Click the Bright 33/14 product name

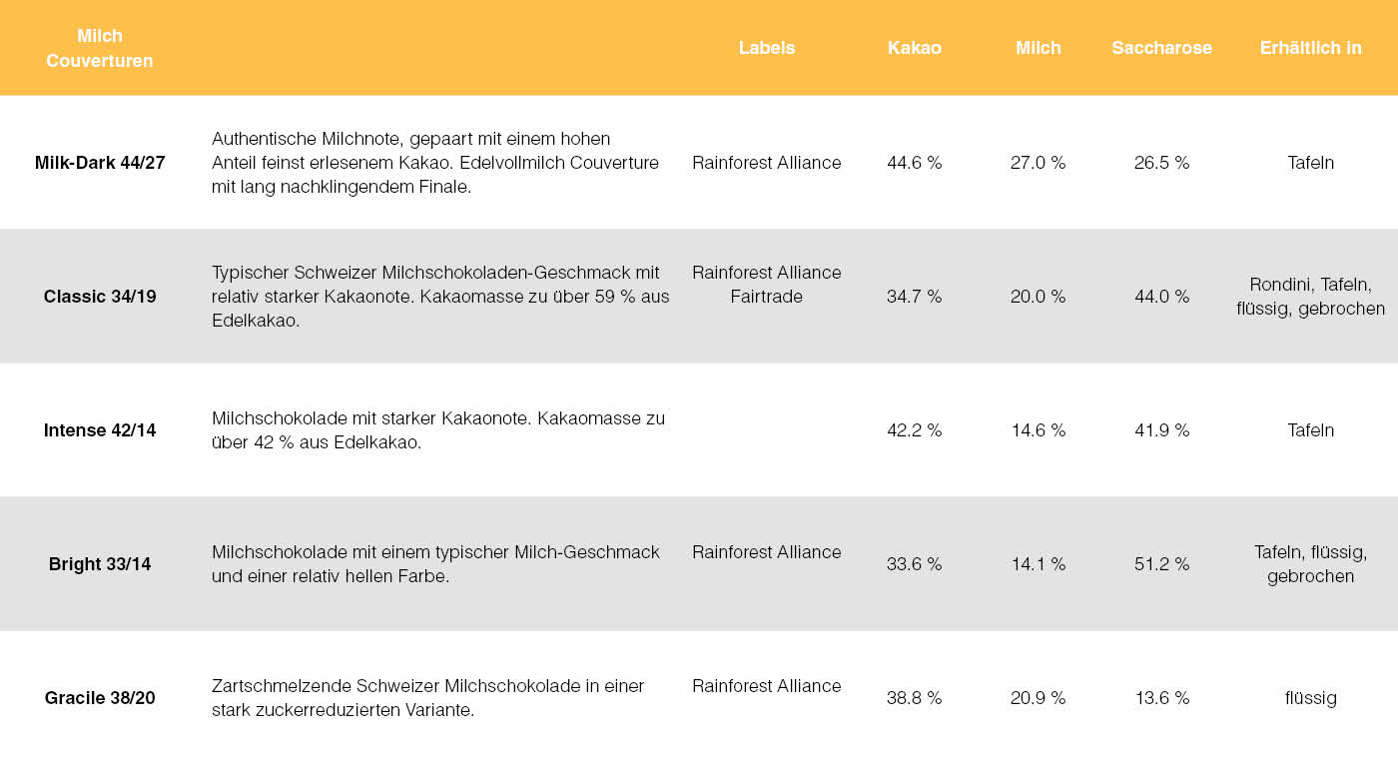tap(100, 564)
